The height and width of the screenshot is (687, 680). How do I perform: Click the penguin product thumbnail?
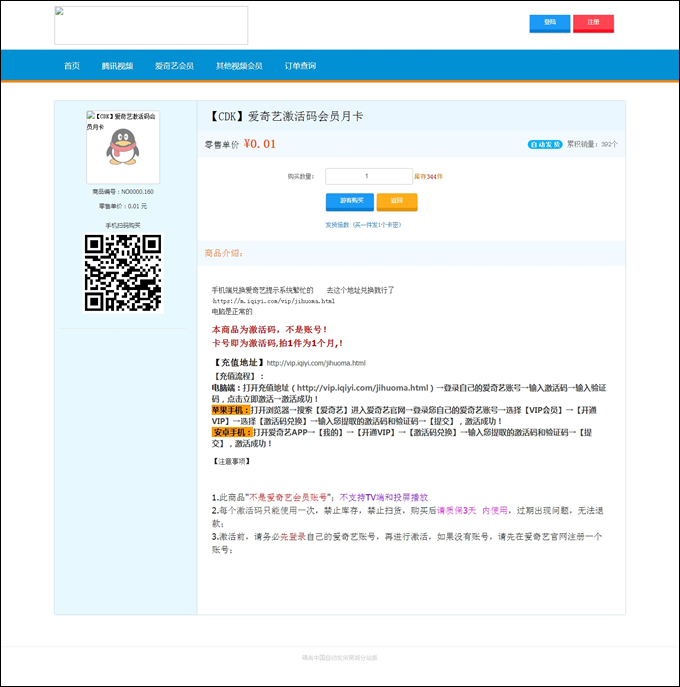point(123,147)
